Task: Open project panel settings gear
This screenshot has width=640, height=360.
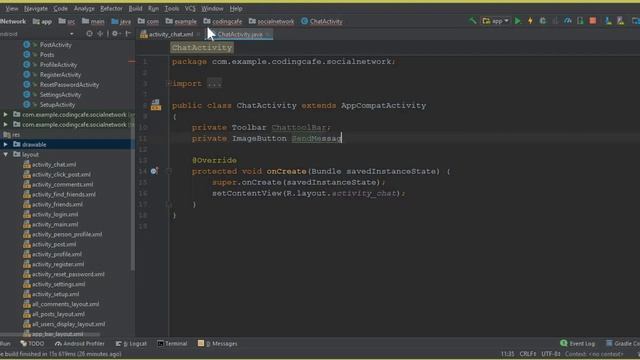Action: 116,34
